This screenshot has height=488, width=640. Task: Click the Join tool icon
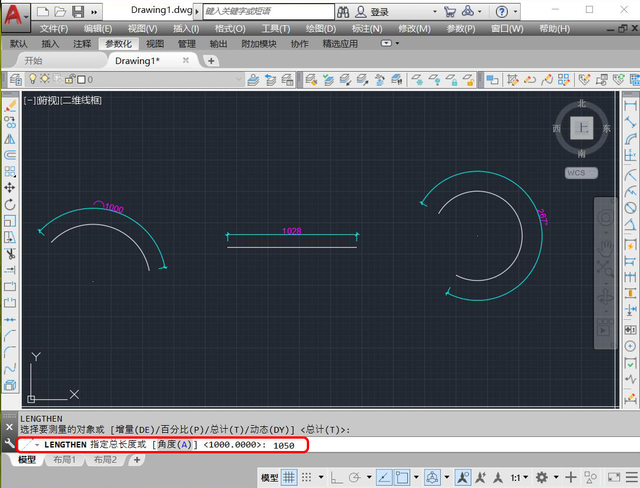click(10, 319)
